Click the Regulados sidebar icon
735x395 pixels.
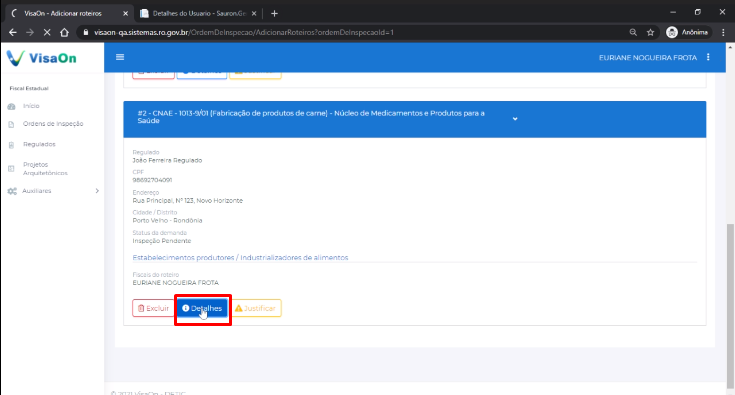pyautogui.click(x=12, y=145)
